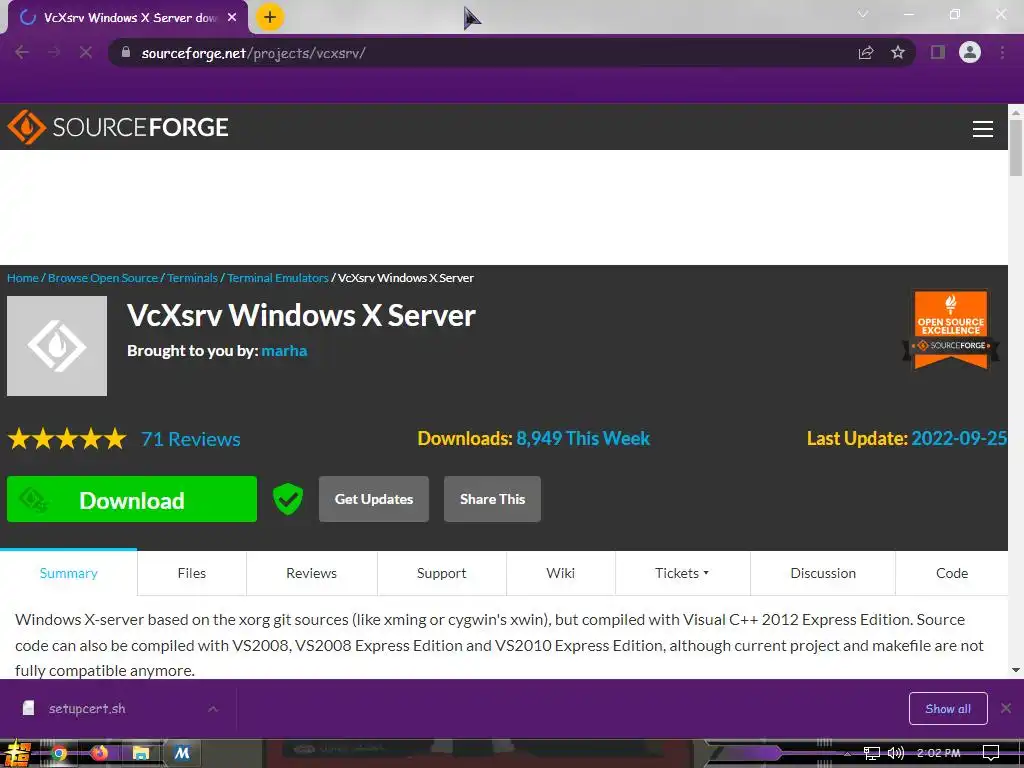Close the downloads bar

[x=1006, y=708]
